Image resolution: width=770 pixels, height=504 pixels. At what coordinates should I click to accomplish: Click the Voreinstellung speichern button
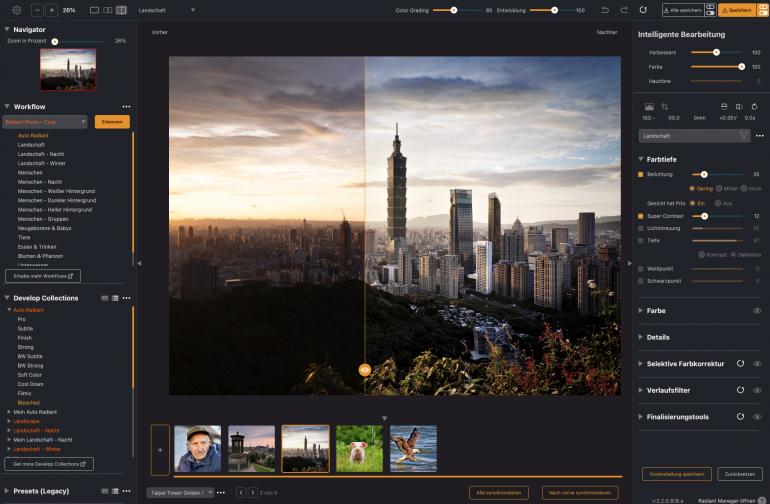(676, 473)
